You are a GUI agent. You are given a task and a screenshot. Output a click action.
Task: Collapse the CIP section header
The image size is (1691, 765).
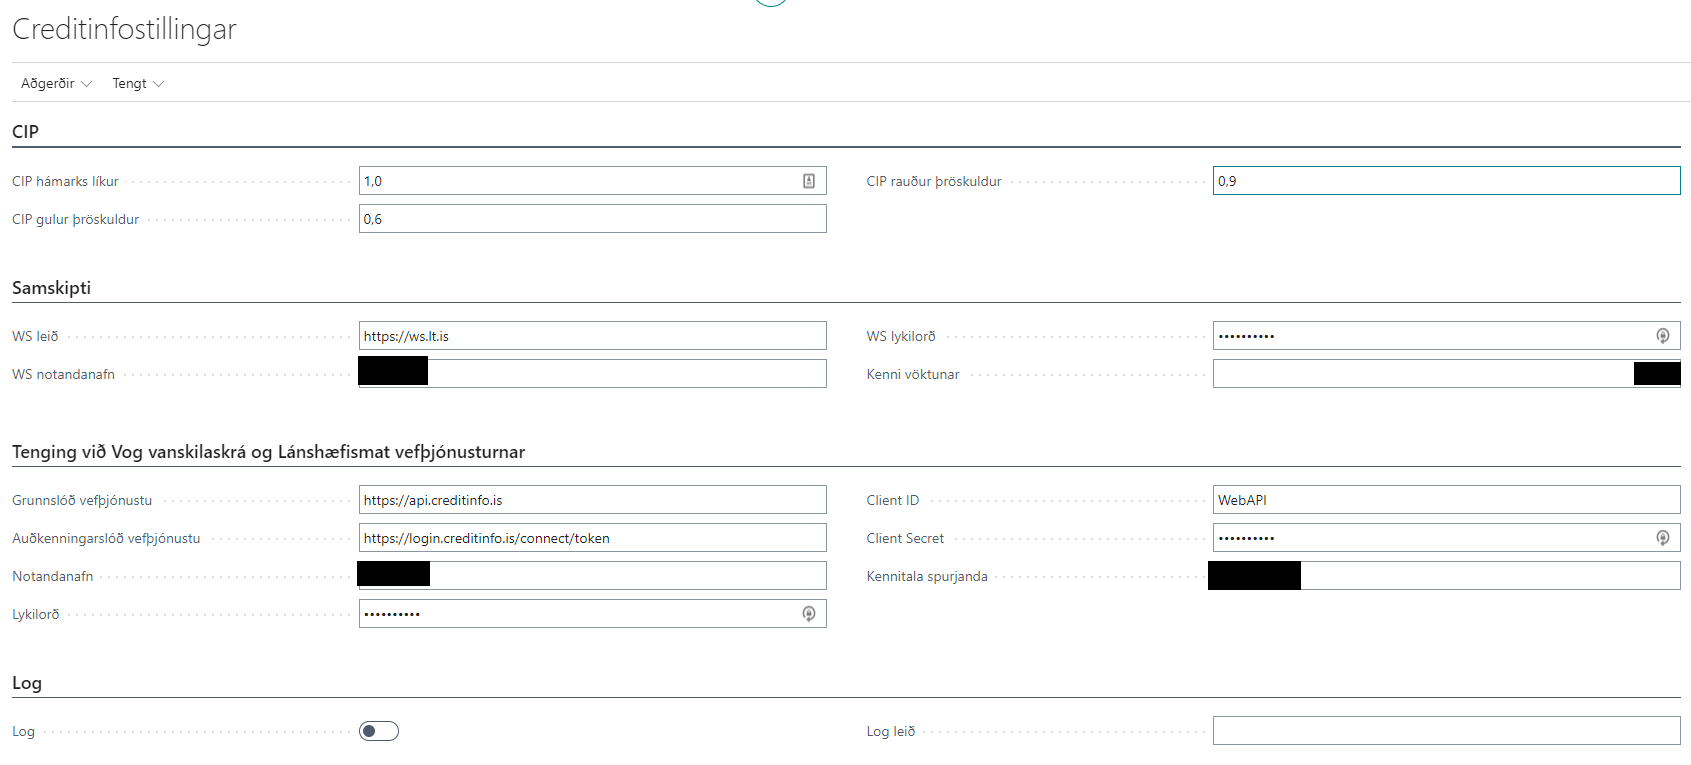click(x=26, y=132)
